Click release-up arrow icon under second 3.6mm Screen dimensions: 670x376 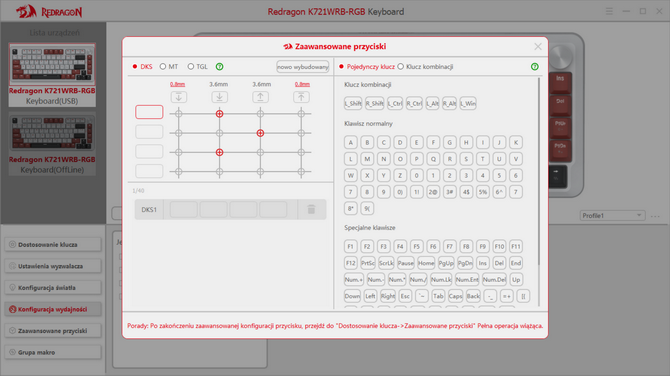coord(260,97)
